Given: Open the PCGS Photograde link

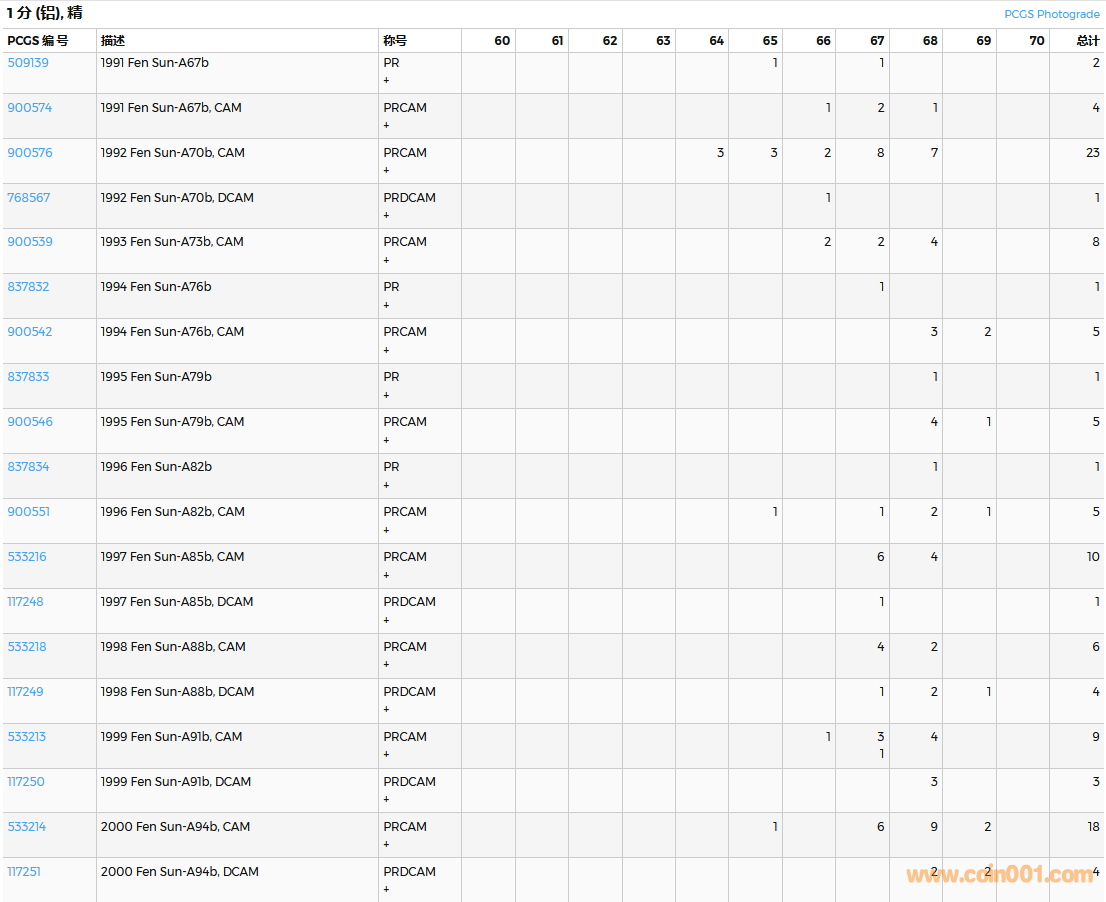Looking at the screenshot, I should click(1051, 14).
